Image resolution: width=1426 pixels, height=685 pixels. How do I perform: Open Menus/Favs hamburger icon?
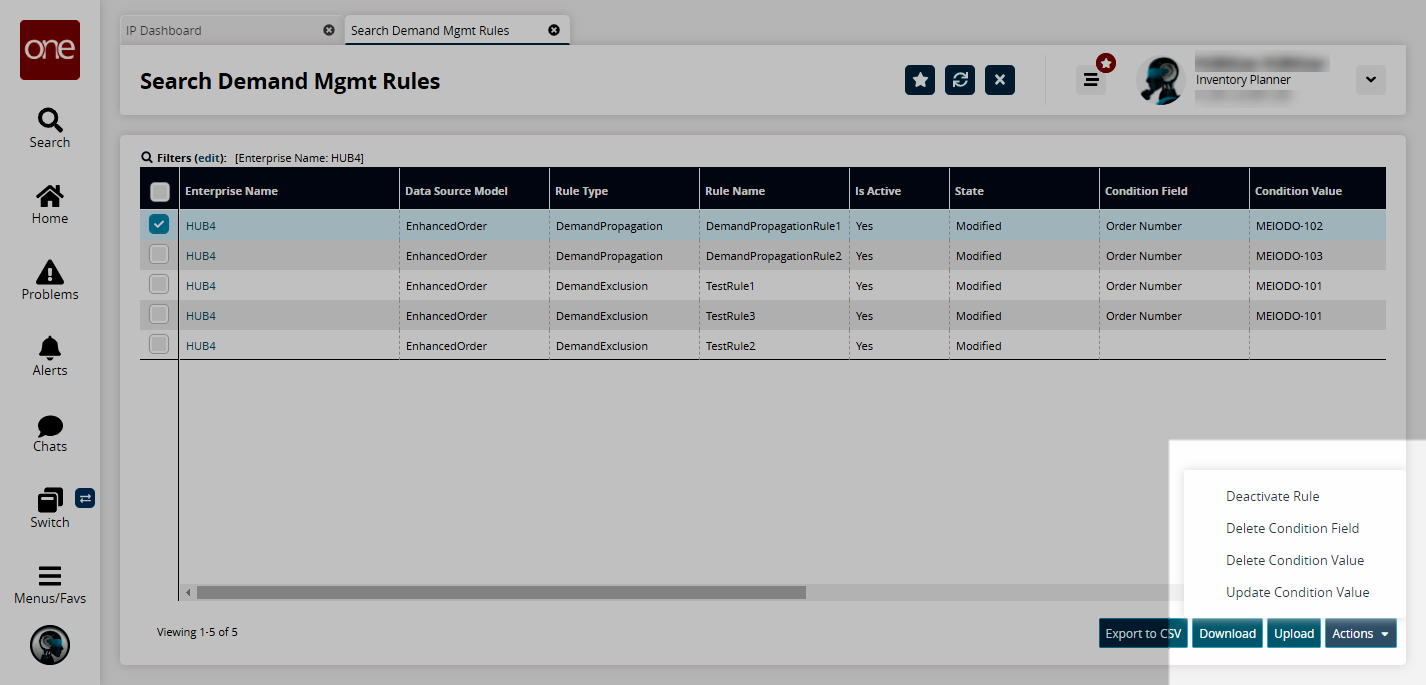(50, 576)
